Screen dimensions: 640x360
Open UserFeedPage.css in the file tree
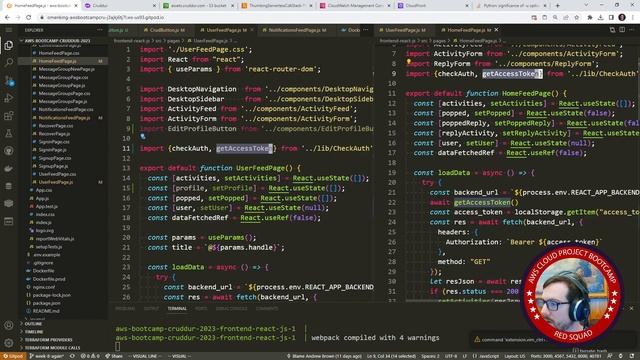tap(57, 174)
